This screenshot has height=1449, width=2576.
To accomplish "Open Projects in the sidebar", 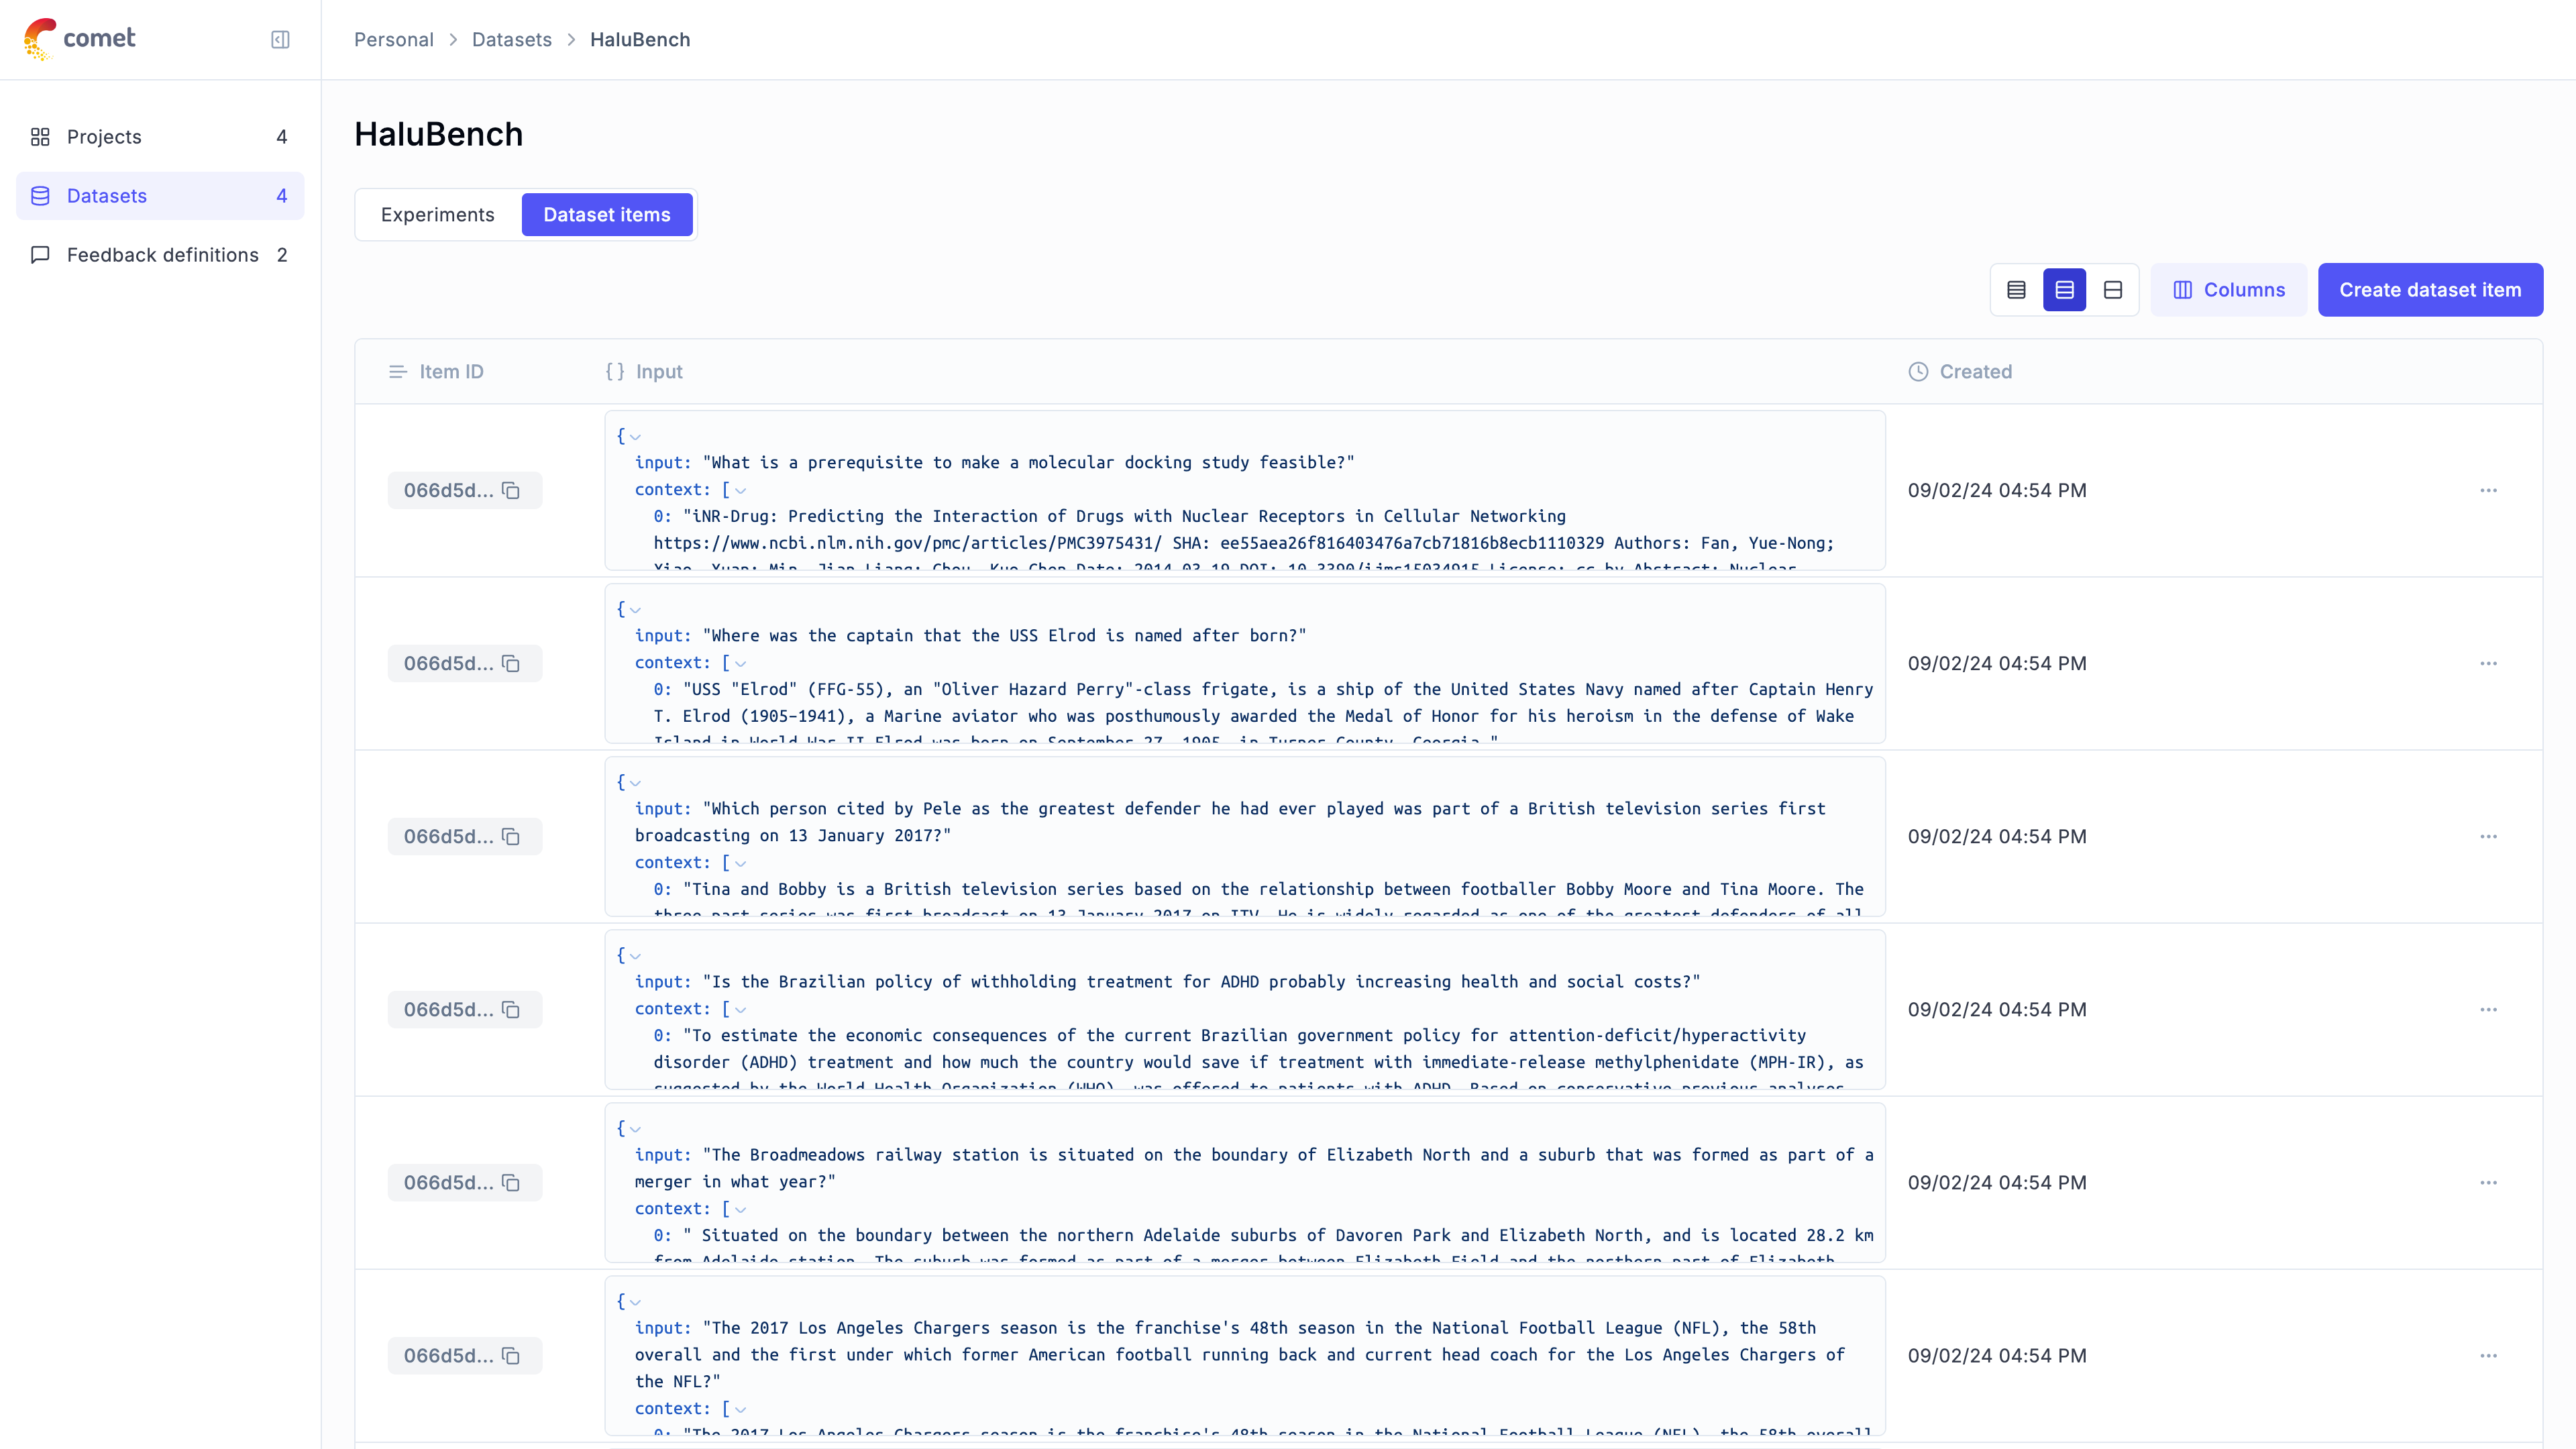I will tap(160, 137).
